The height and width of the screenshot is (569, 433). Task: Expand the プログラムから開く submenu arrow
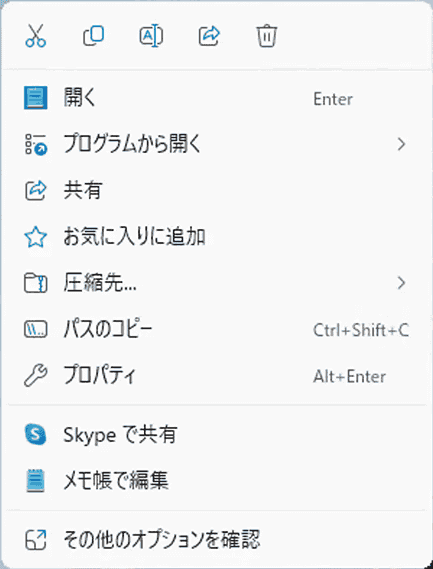point(401,144)
